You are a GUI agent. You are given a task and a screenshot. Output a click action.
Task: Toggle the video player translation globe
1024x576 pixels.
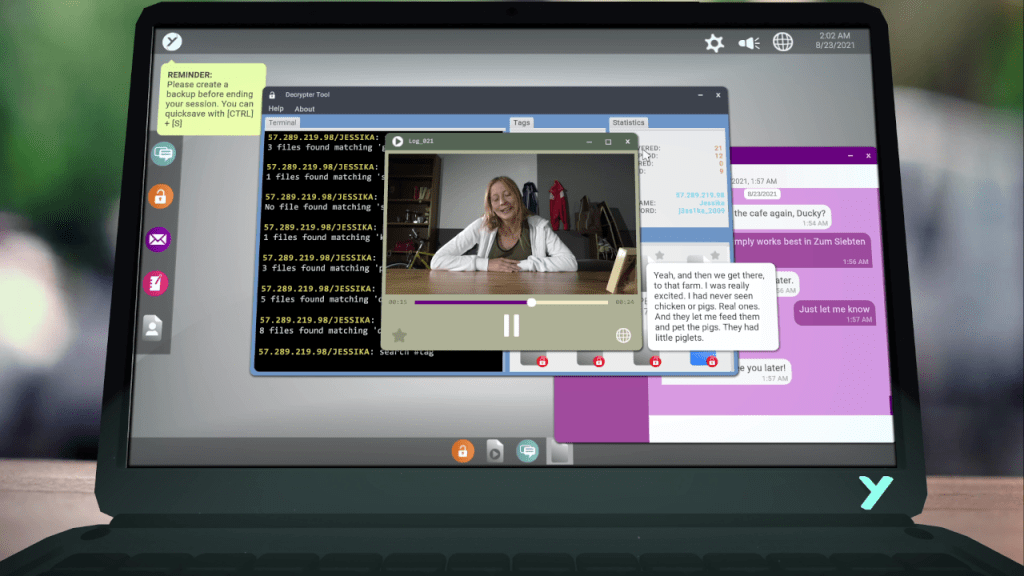(x=623, y=335)
